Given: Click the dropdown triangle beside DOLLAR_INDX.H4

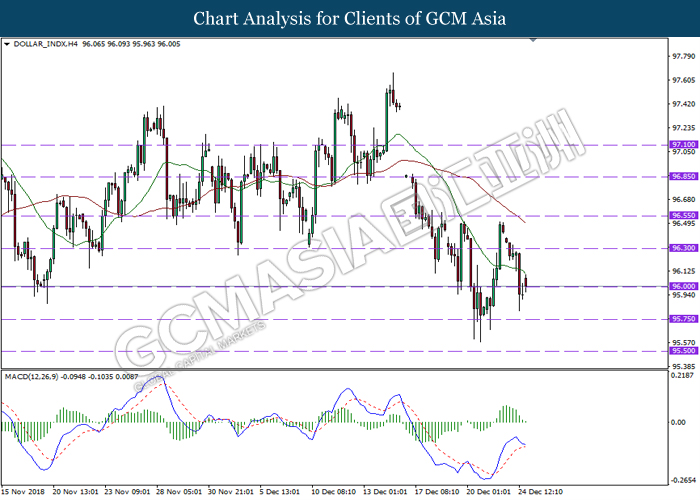Looking at the screenshot, I should coord(7,44).
